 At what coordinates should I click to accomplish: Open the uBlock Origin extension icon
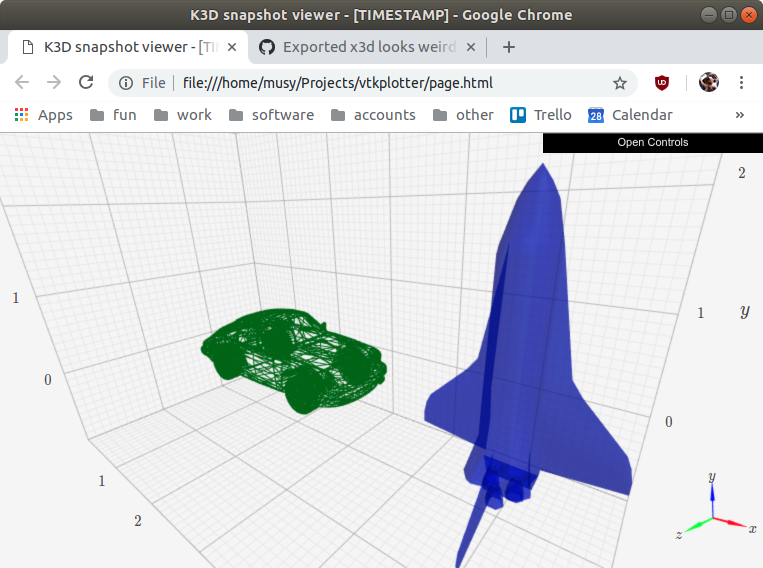point(662,83)
